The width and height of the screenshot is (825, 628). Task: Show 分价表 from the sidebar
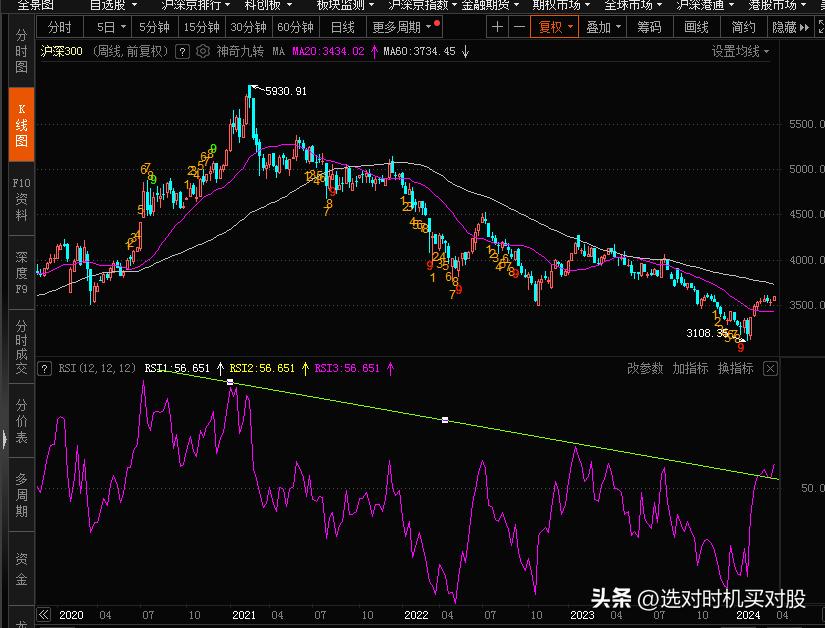pos(21,421)
